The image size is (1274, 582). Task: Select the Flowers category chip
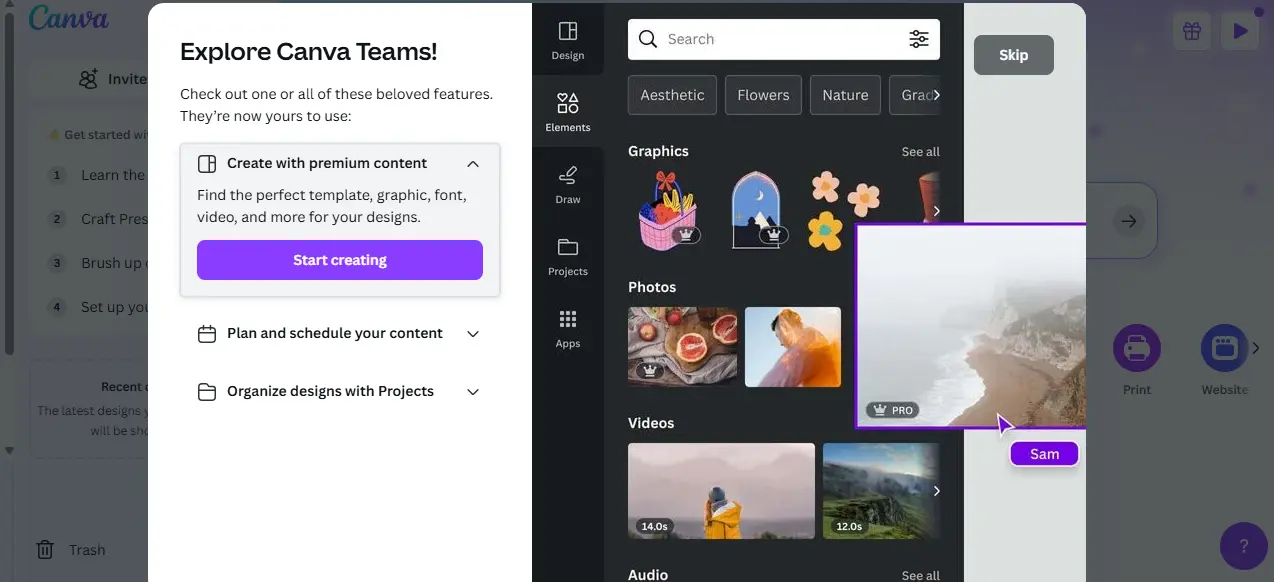(763, 95)
